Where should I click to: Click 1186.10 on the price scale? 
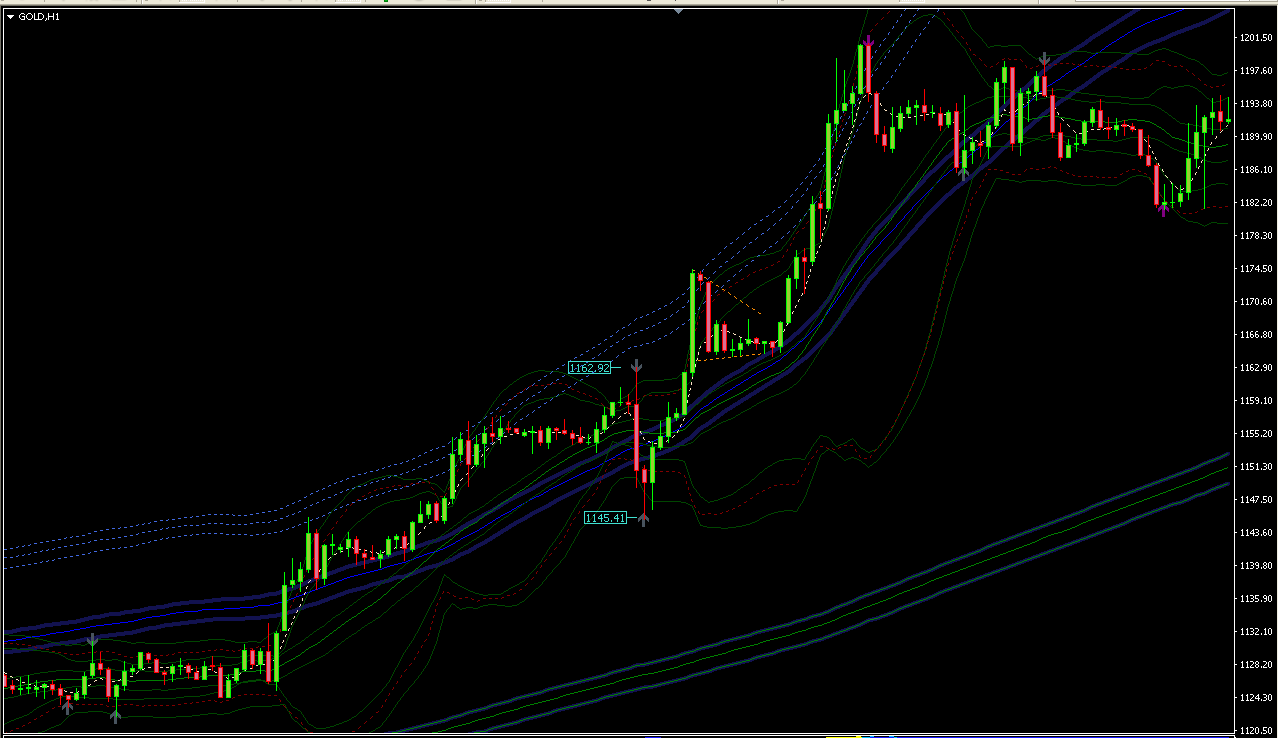click(x=1255, y=170)
